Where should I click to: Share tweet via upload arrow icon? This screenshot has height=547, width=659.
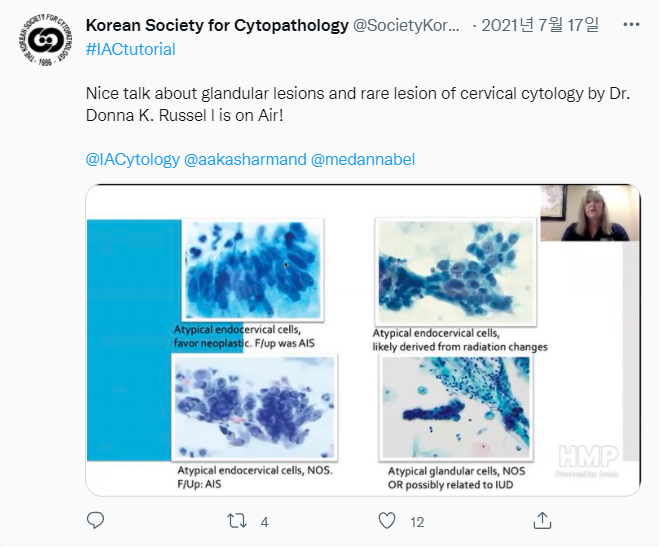[x=542, y=521]
